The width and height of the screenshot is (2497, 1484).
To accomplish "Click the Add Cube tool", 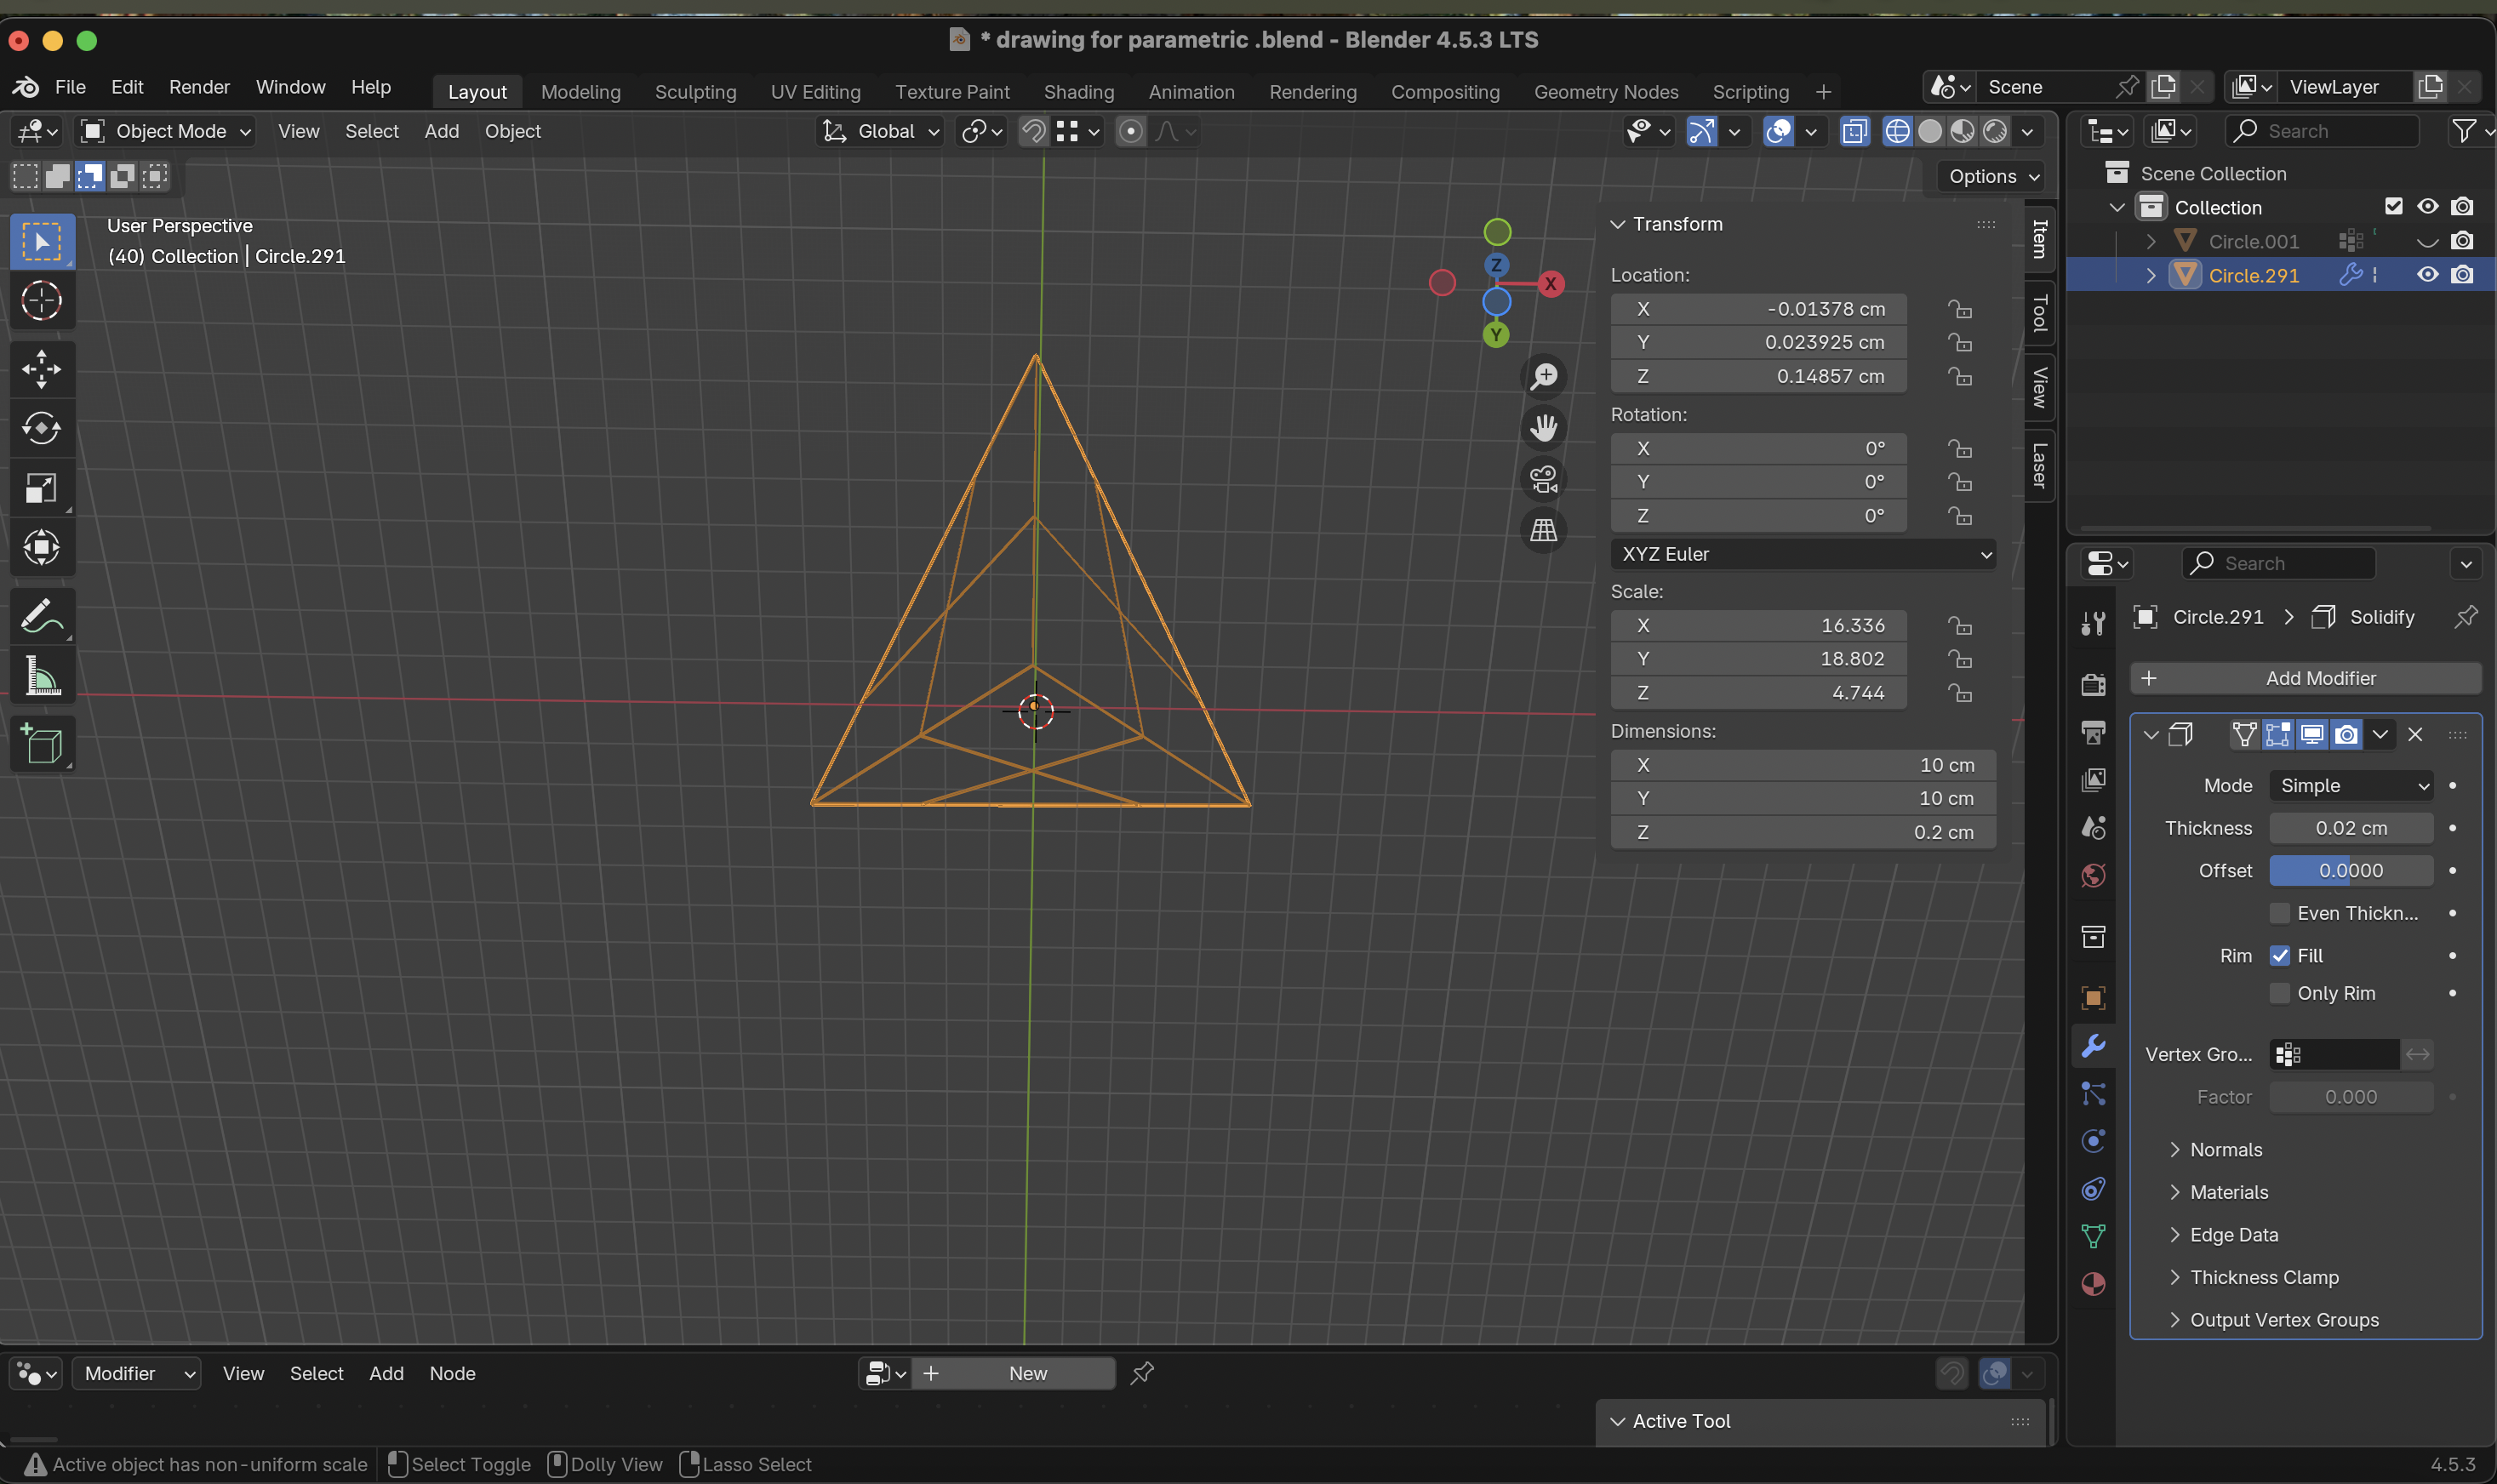I will pyautogui.click(x=41, y=745).
